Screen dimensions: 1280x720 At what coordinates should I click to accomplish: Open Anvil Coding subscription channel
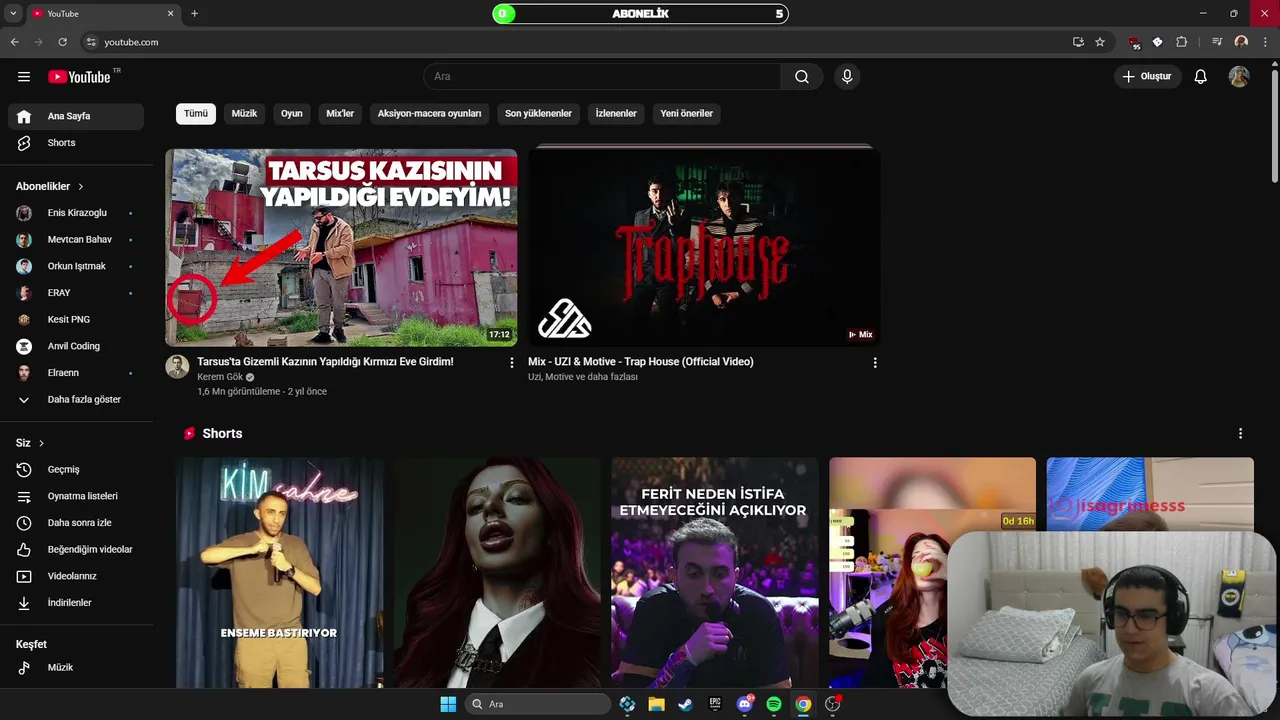(76, 346)
